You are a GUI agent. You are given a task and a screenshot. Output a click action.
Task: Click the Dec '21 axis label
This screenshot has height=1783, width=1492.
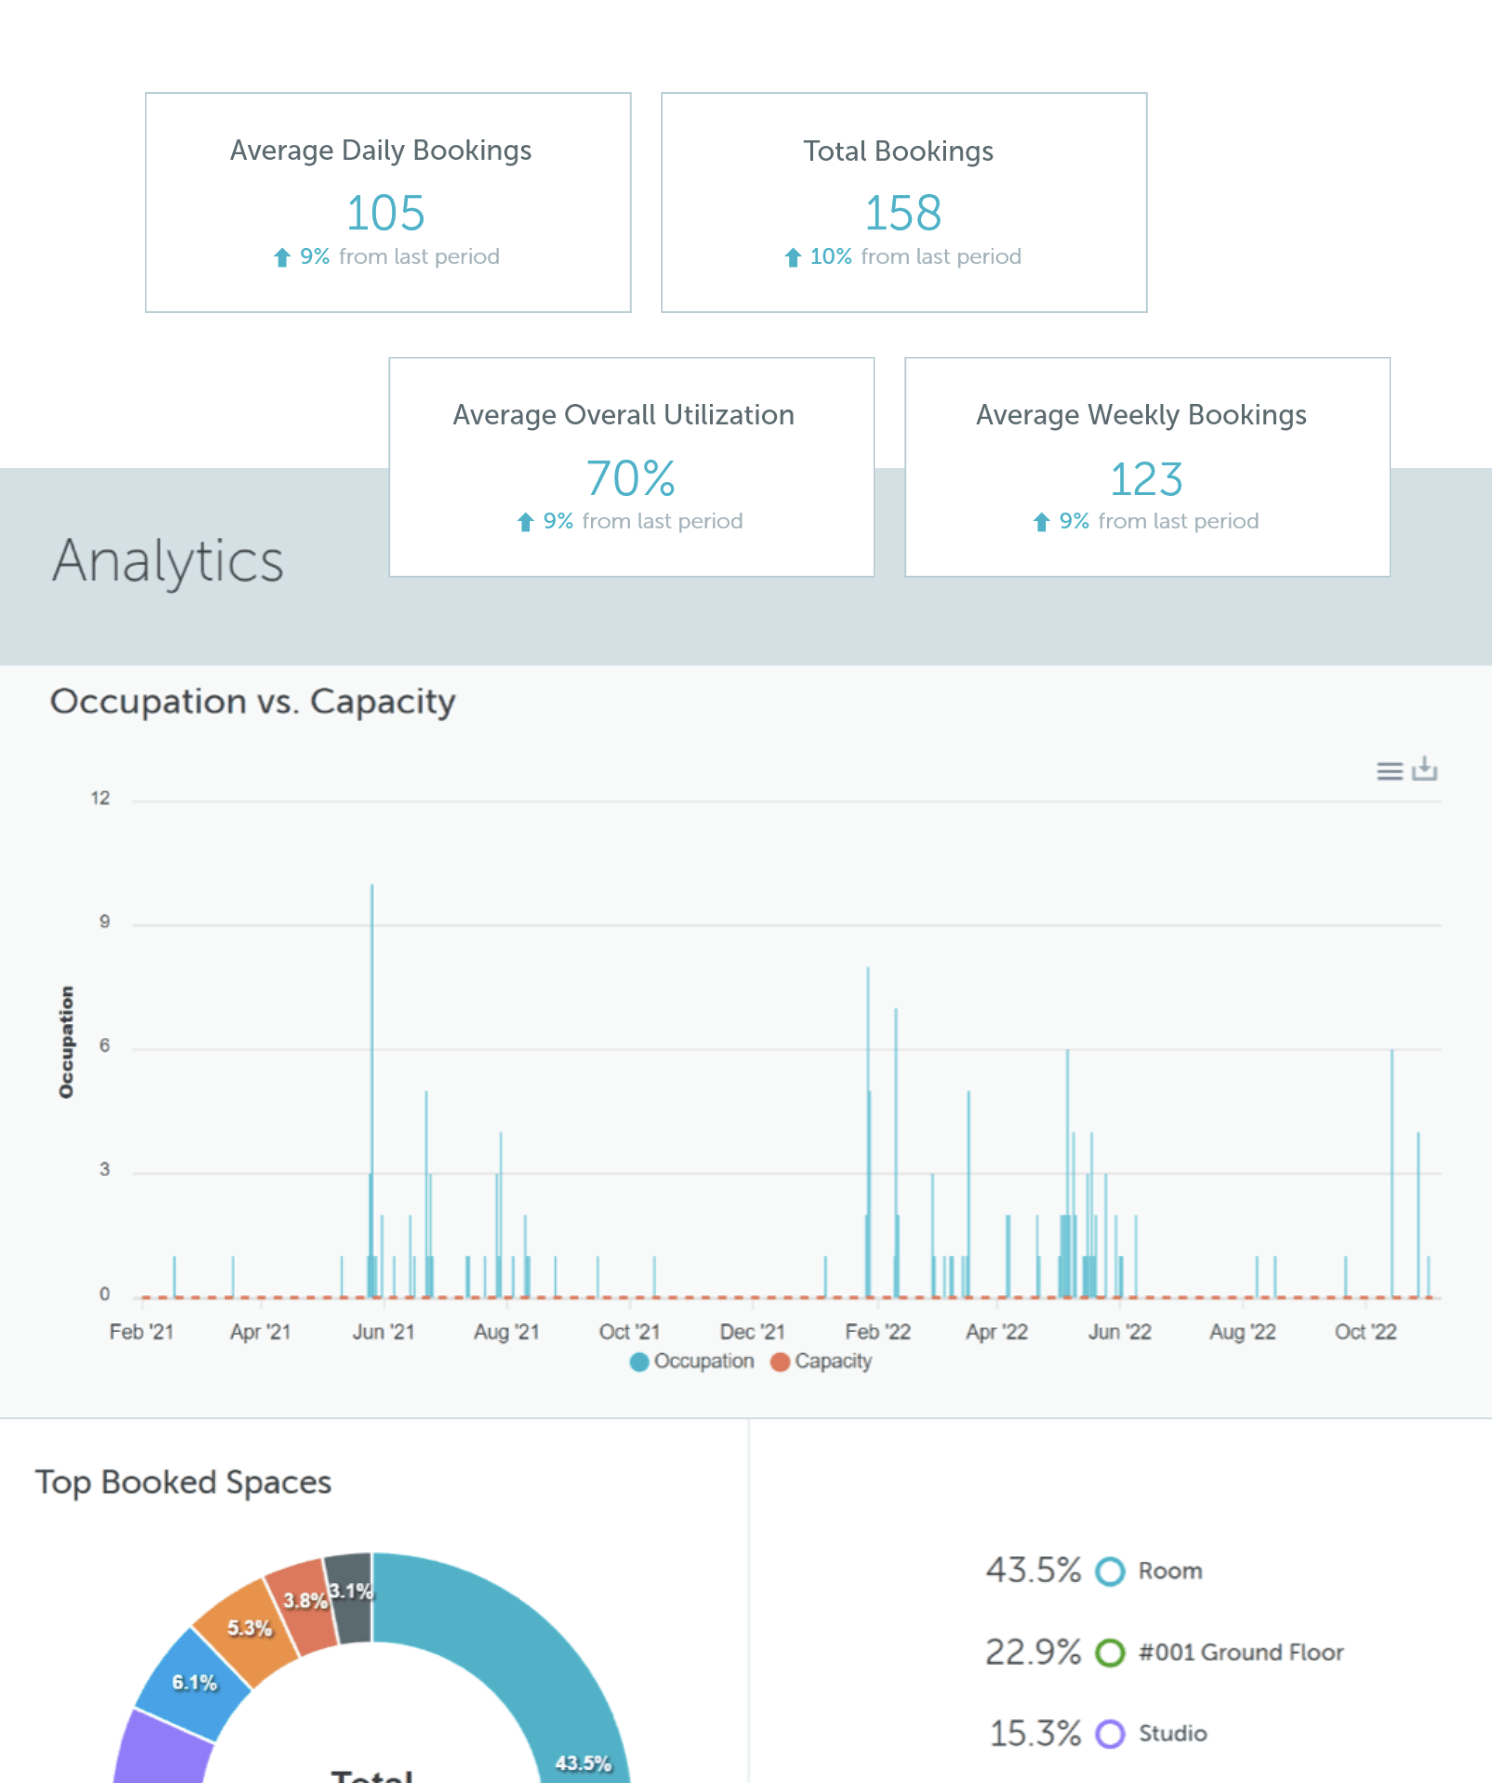click(752, 1332)
